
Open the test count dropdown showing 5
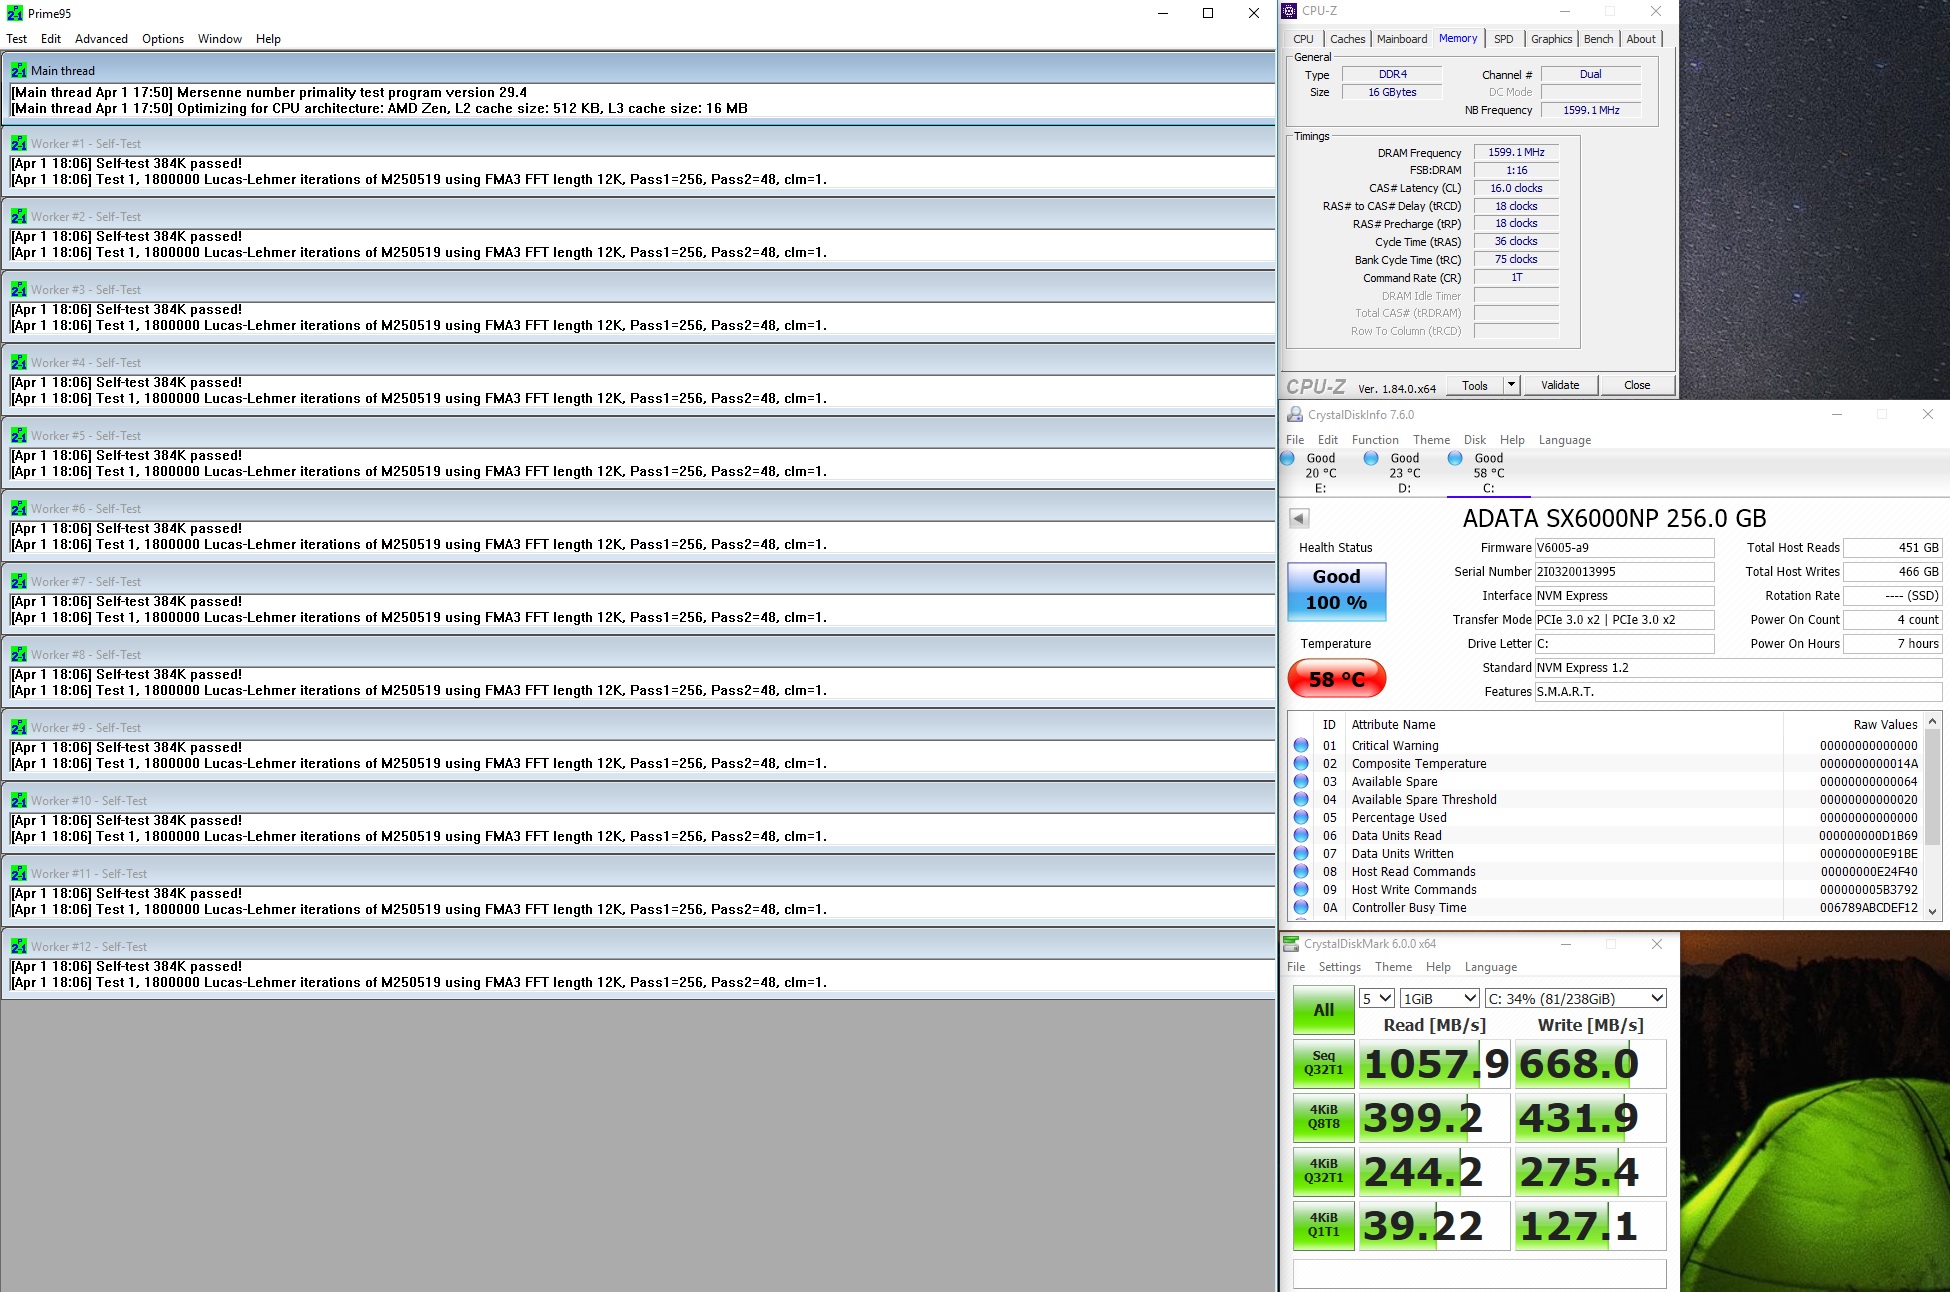[x=1376, y=998]
